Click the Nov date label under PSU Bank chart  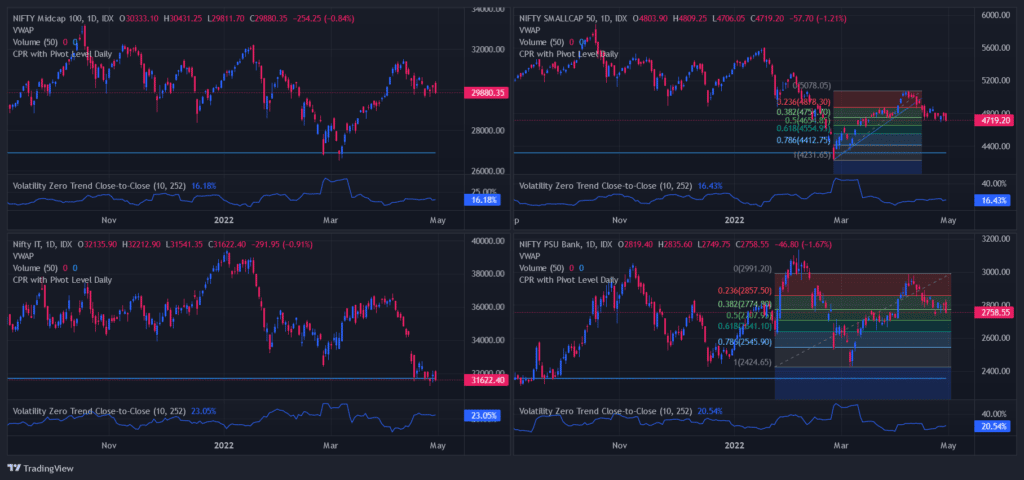click(620, 446)
